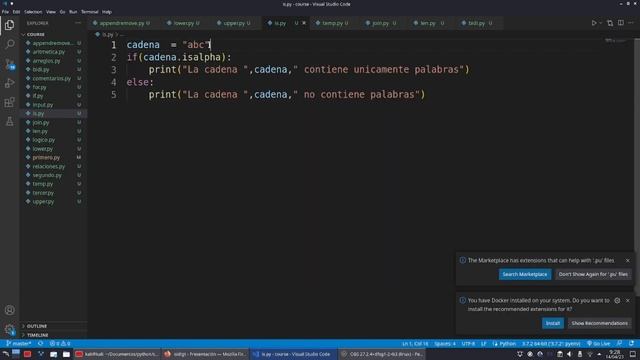The height and width of the screenshot is (360, 640).
Task: Synchronize changes from the status bar
Action: 40,344
